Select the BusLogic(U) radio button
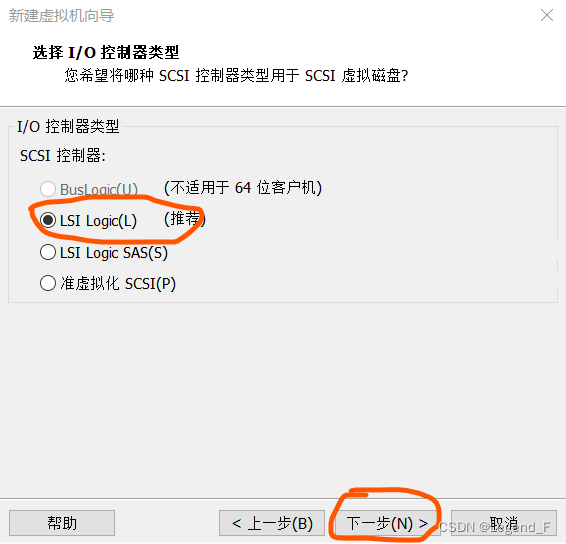The height and width of the screenshot is (544, 566). (48, 188)
